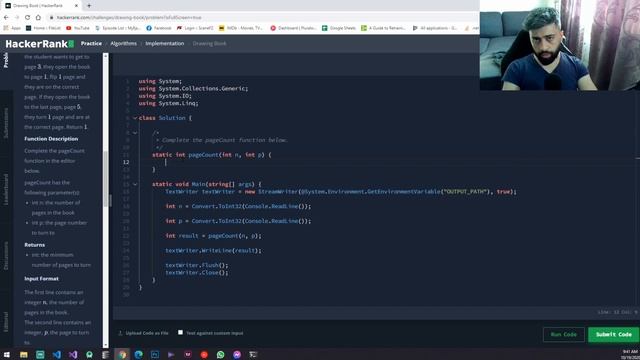Open Microsoft Edge from taskbar
This screenshot has width=640, height=360.
coord(138,355)
